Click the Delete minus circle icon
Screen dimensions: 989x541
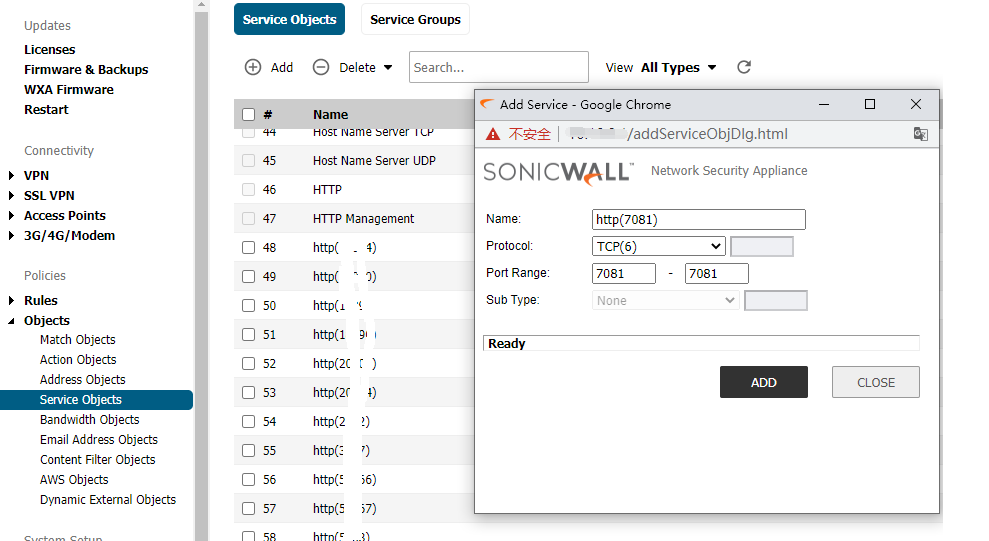click(x=321, y=68)
